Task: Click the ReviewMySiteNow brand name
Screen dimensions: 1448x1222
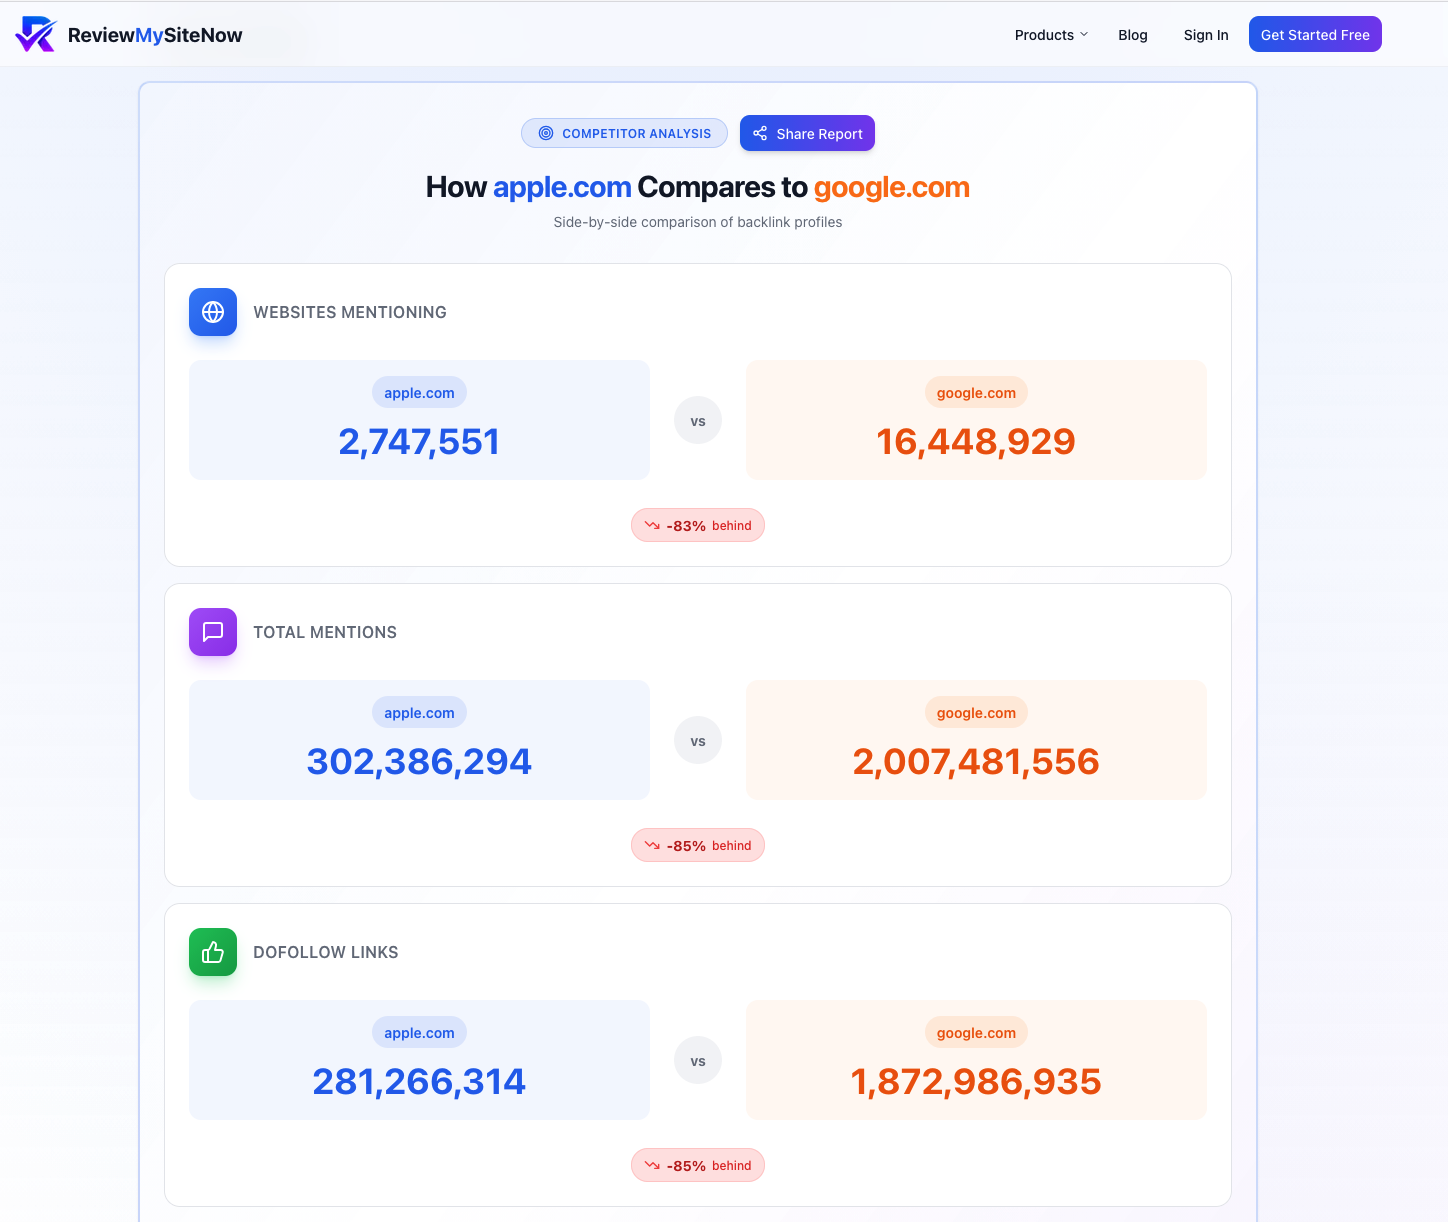Action: 155,35
